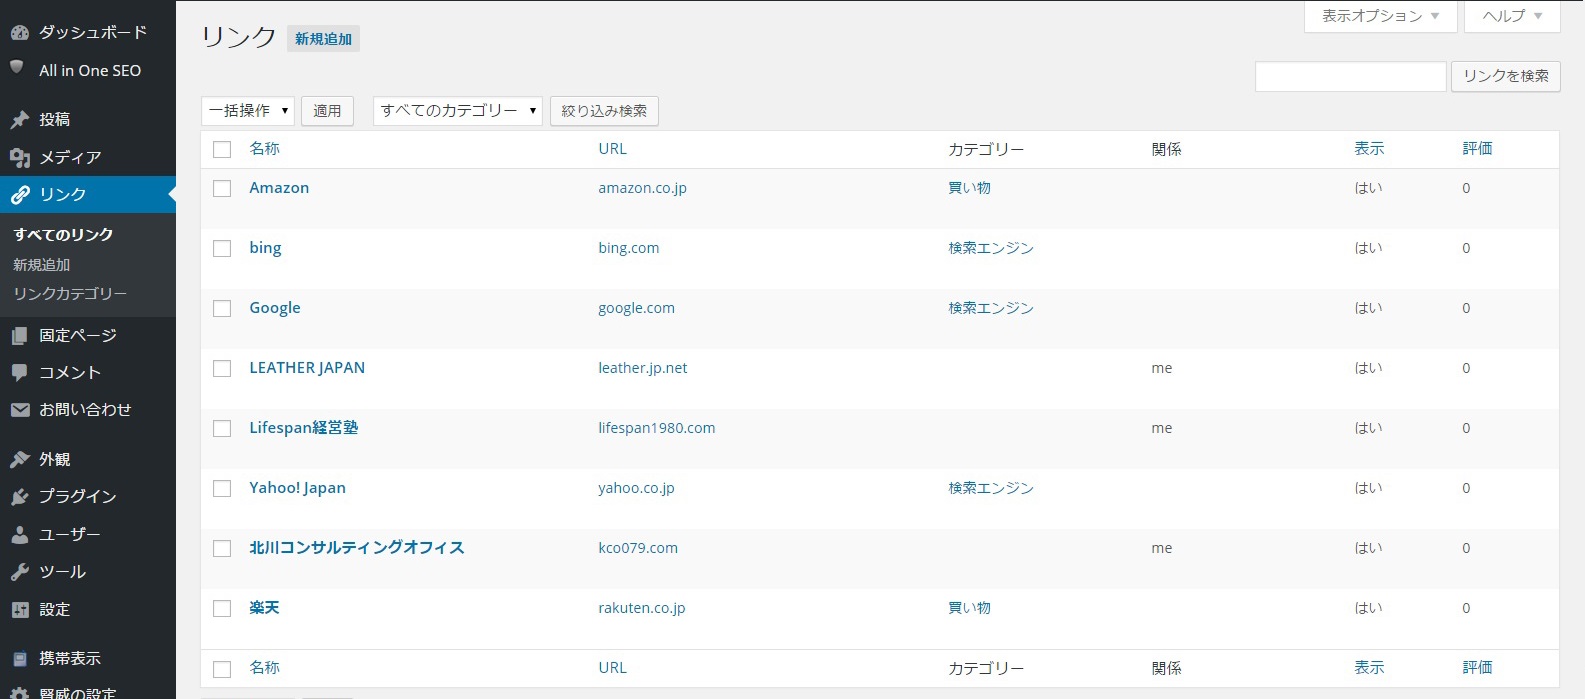Open the LEATHER JAPAN link entry
Screen dimensions: 1585x699
pyautogui.click(x=307, y=368)
